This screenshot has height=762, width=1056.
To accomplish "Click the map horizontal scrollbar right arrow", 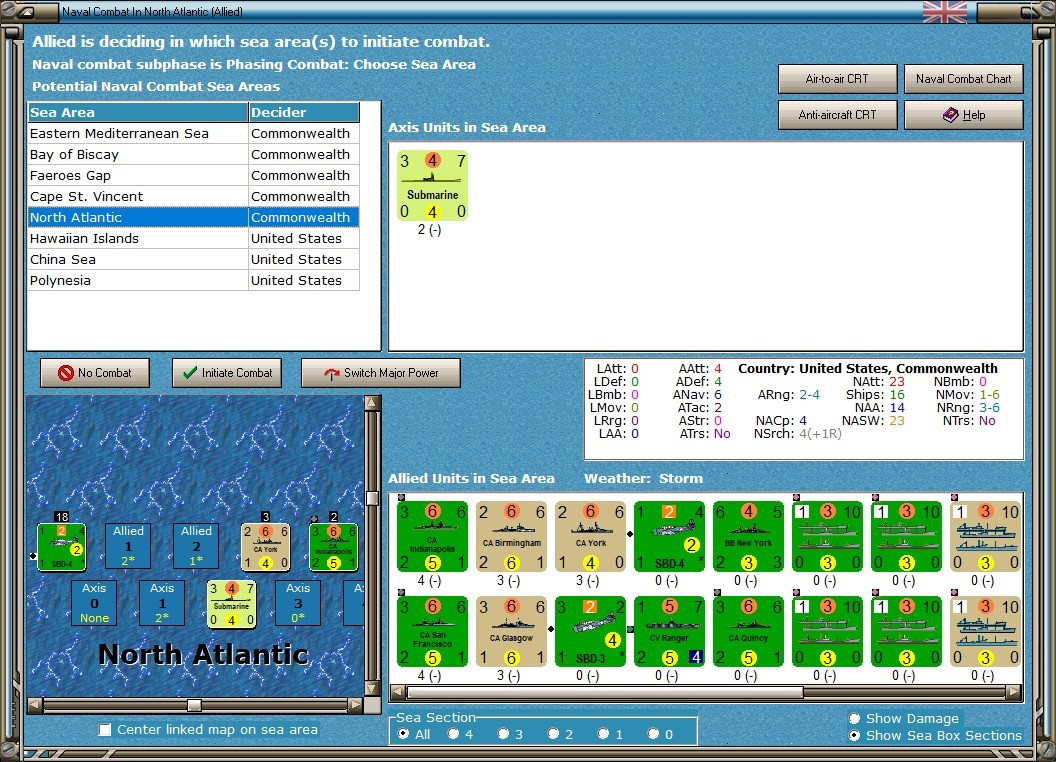I will [x=356, y=705].
